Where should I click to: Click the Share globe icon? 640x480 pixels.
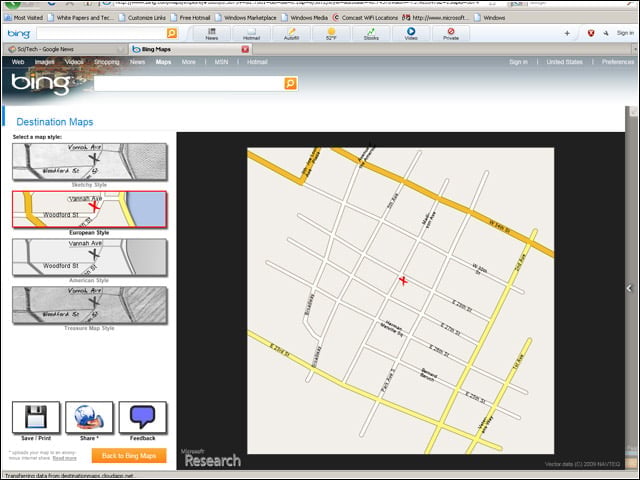(89, 417)
